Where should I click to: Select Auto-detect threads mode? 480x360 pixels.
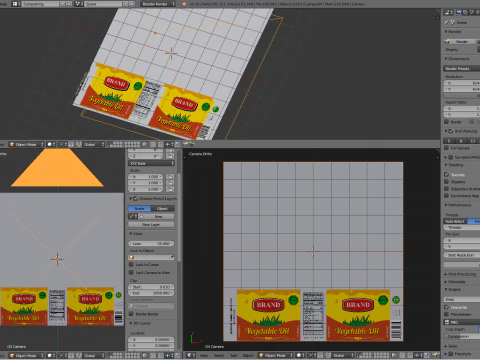[x=455, y=221]
